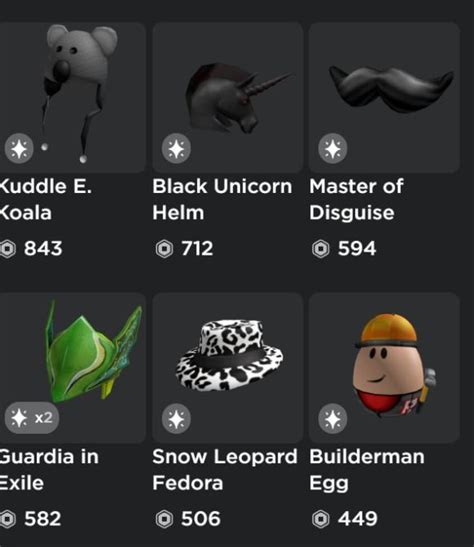Click the limited sparkle badge on Kuddle E. Koala
The height and width of the screenshot is (547, 474).
[19, 149]
